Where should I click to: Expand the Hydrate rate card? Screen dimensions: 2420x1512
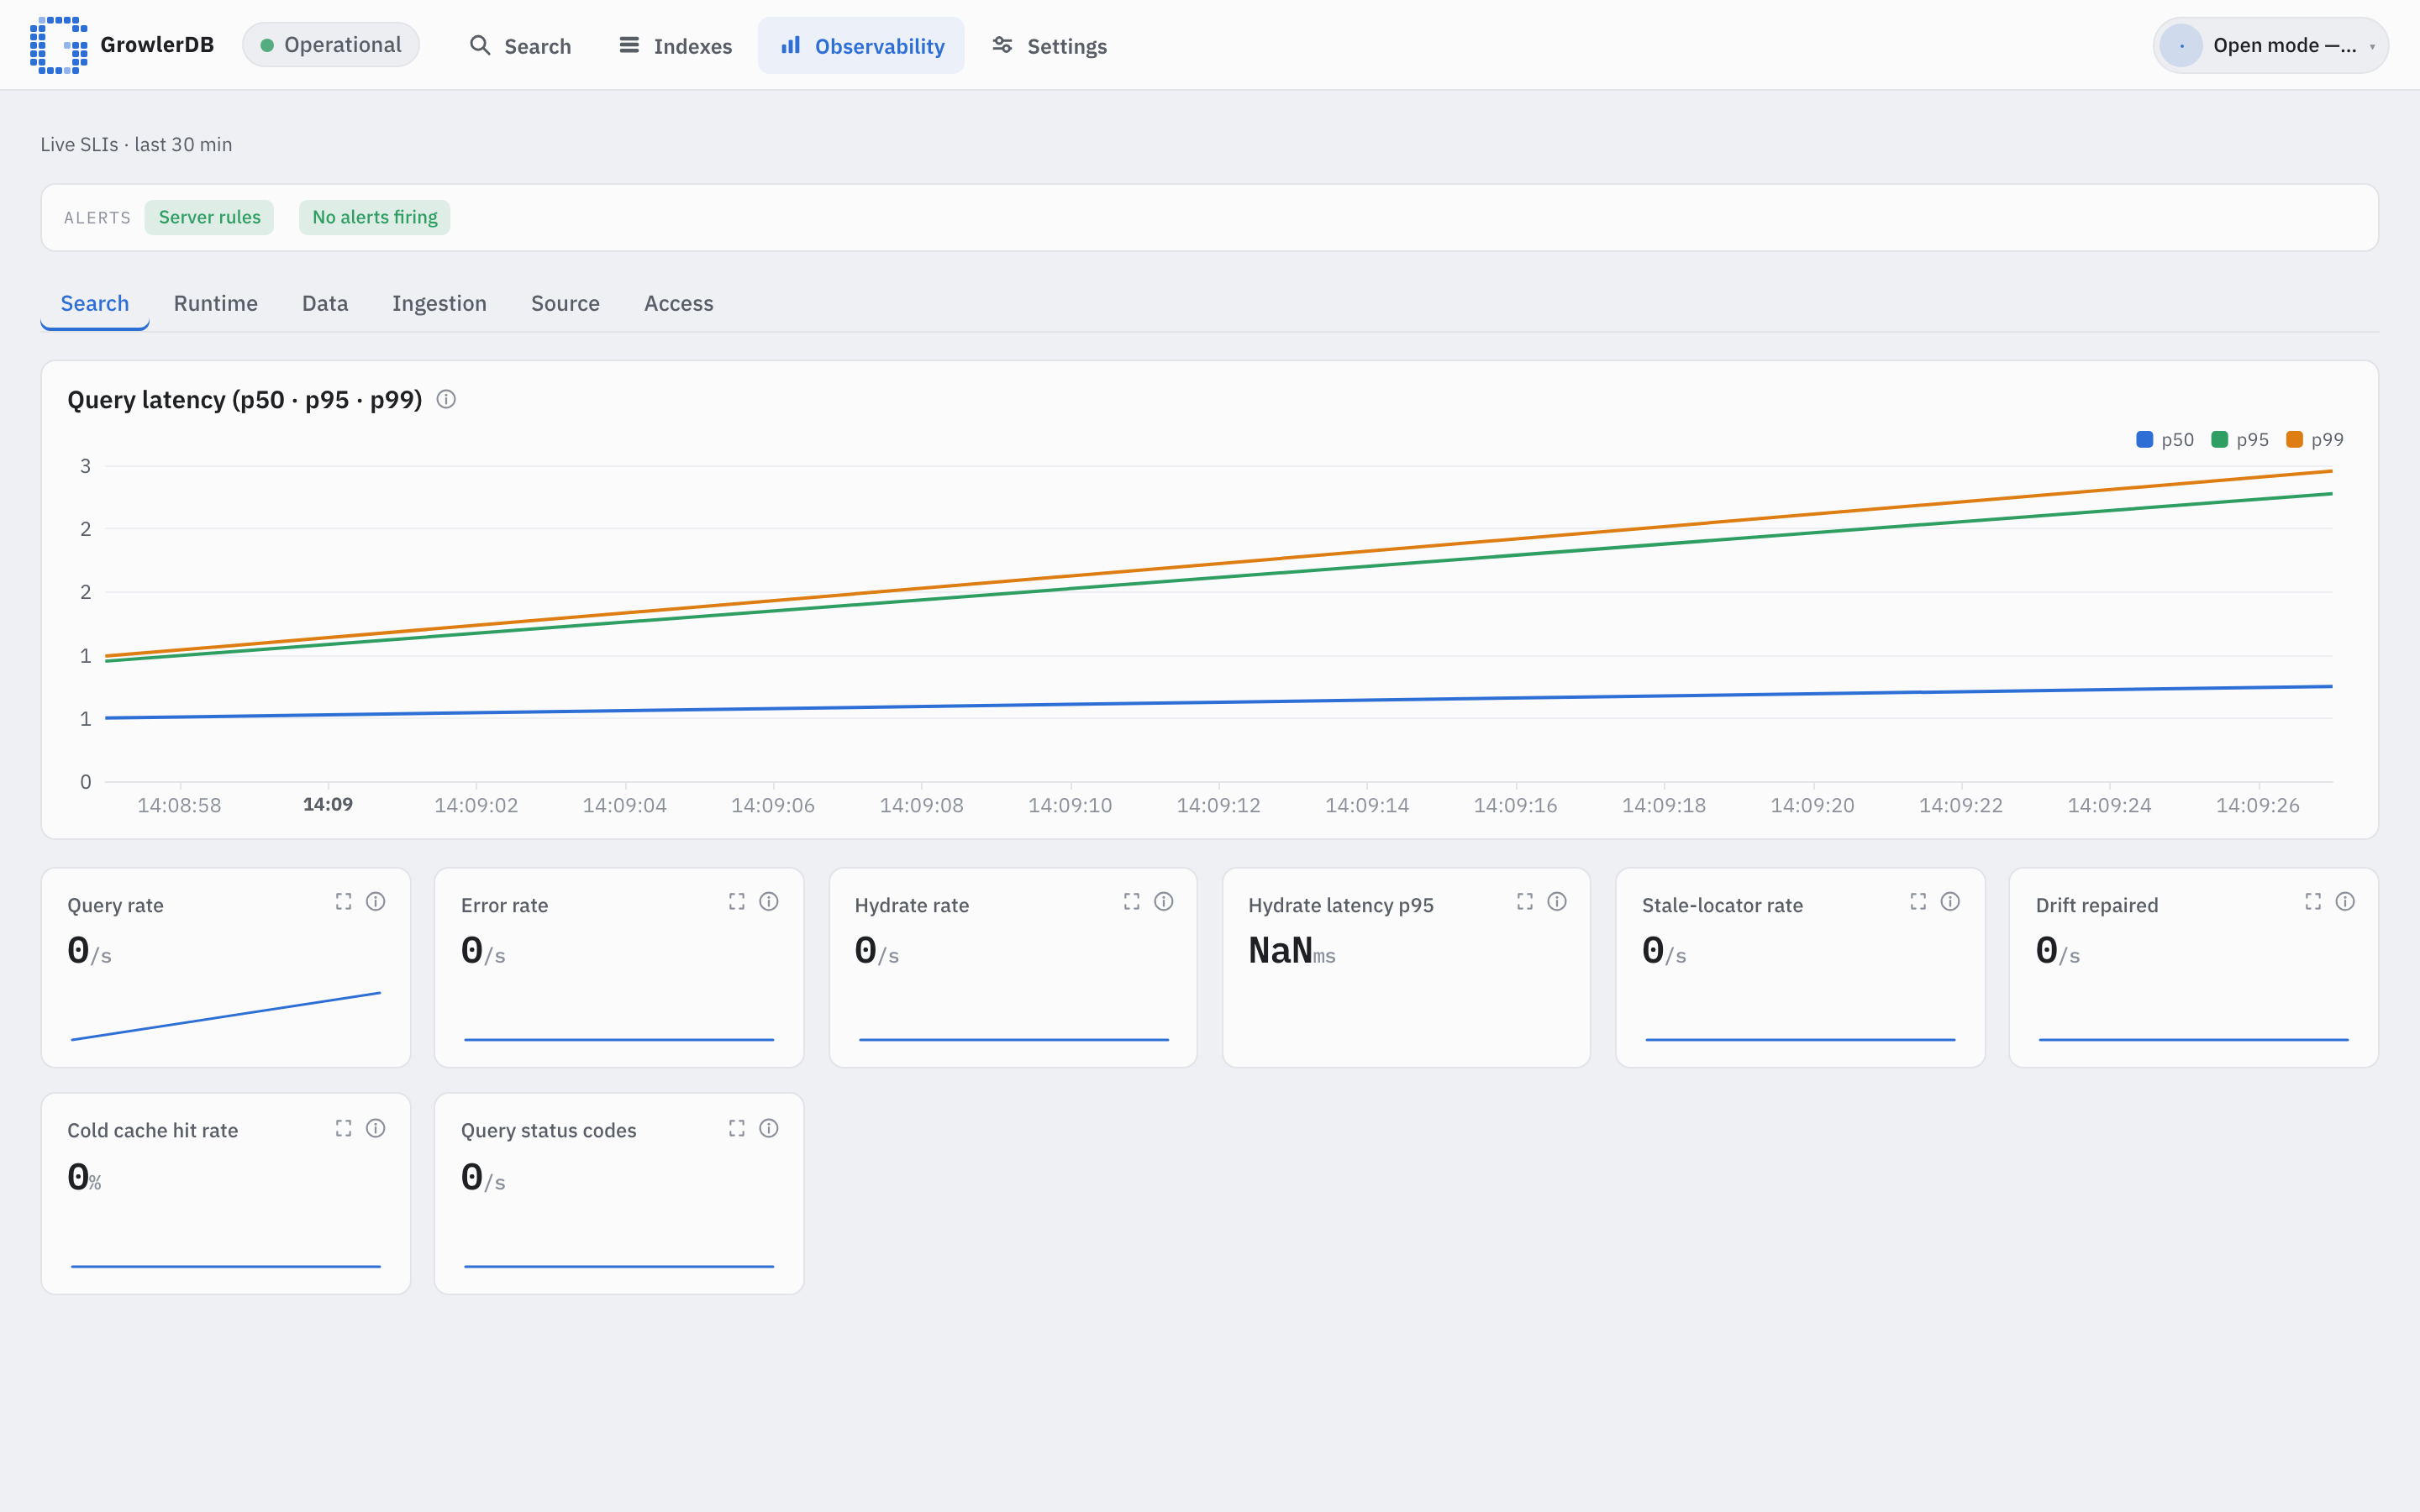pos(1132,901)
